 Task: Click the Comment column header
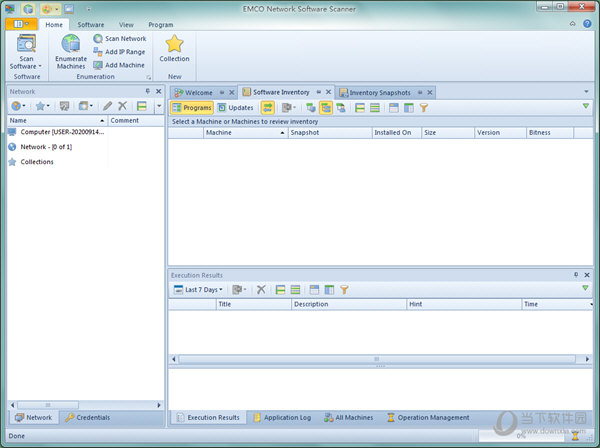pyautogui.click(x=136, y=121)
